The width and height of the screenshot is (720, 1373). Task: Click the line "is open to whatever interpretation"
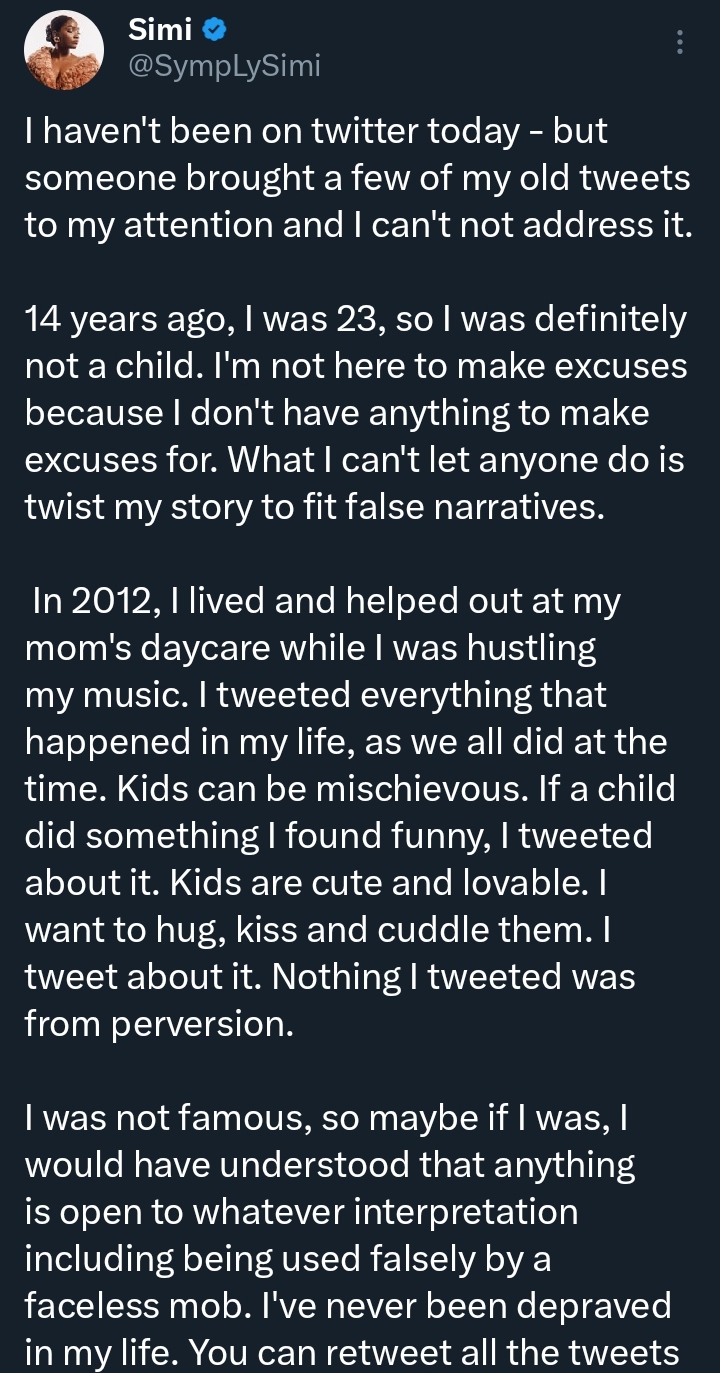(301, 1212)
